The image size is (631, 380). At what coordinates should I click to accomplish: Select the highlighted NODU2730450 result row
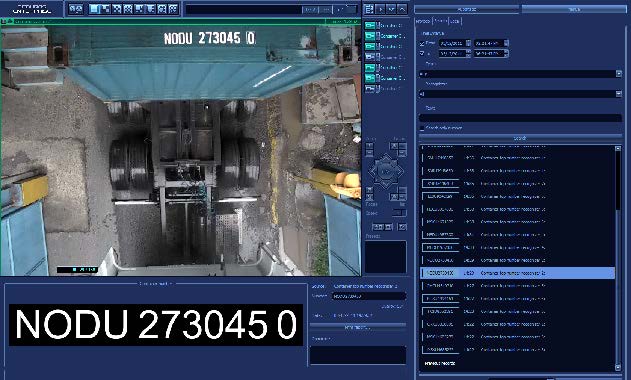(518, 273)
